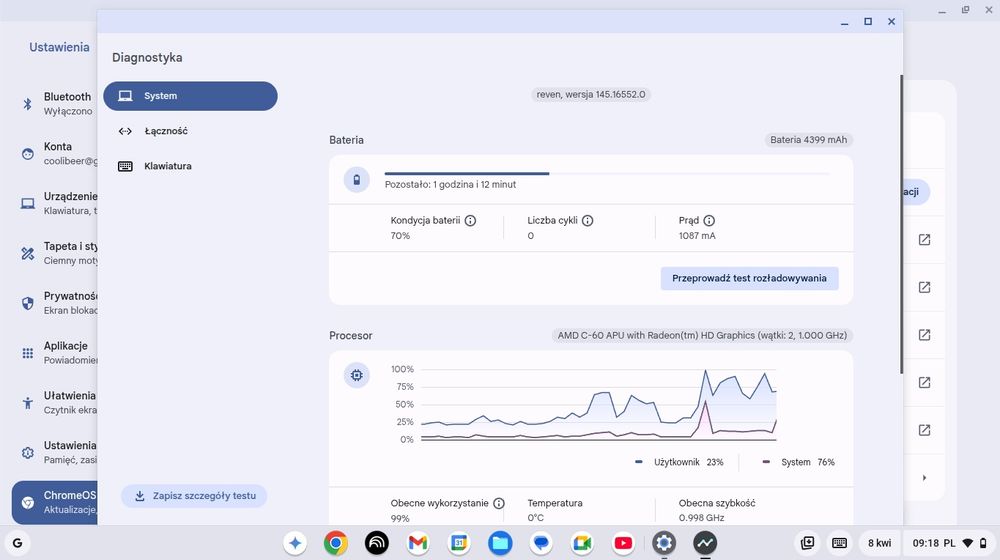Open Urządzenie section in Ustawienia window
Image resolution: width=1000 pixels, height=560 pixels.
click(55, 203)
